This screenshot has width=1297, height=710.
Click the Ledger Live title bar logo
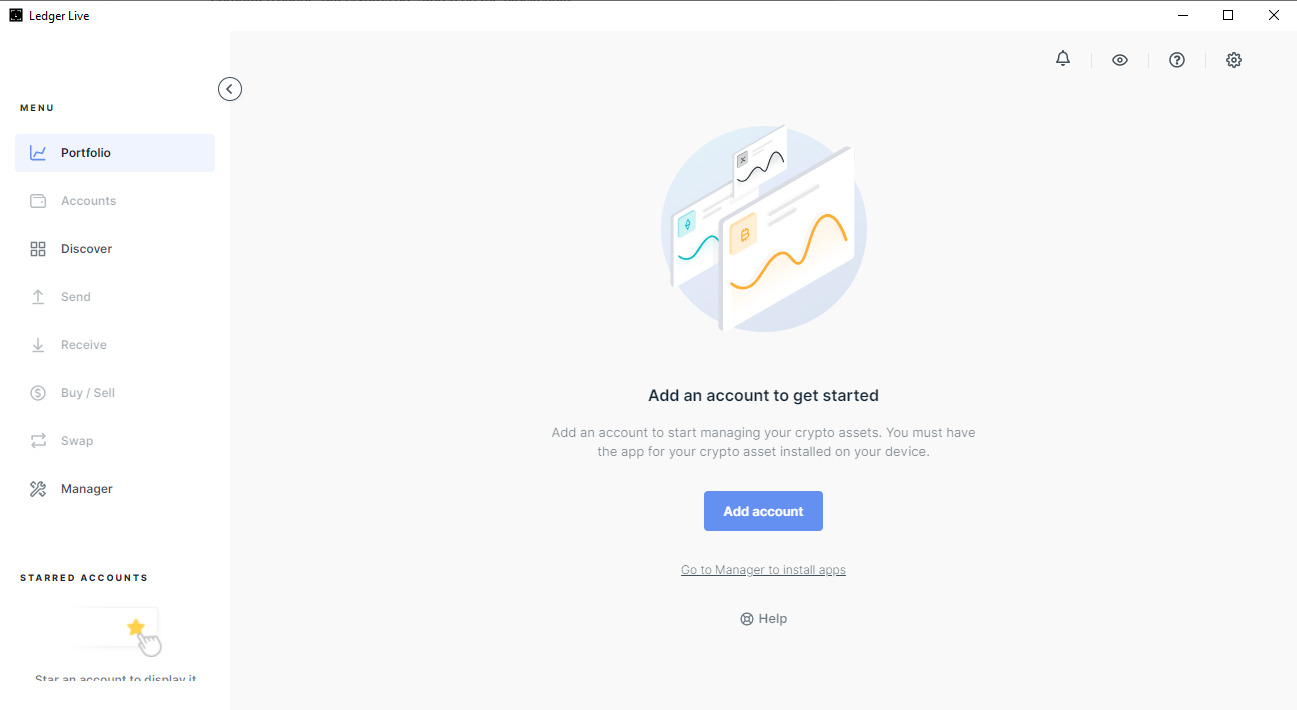coord(16,15)
